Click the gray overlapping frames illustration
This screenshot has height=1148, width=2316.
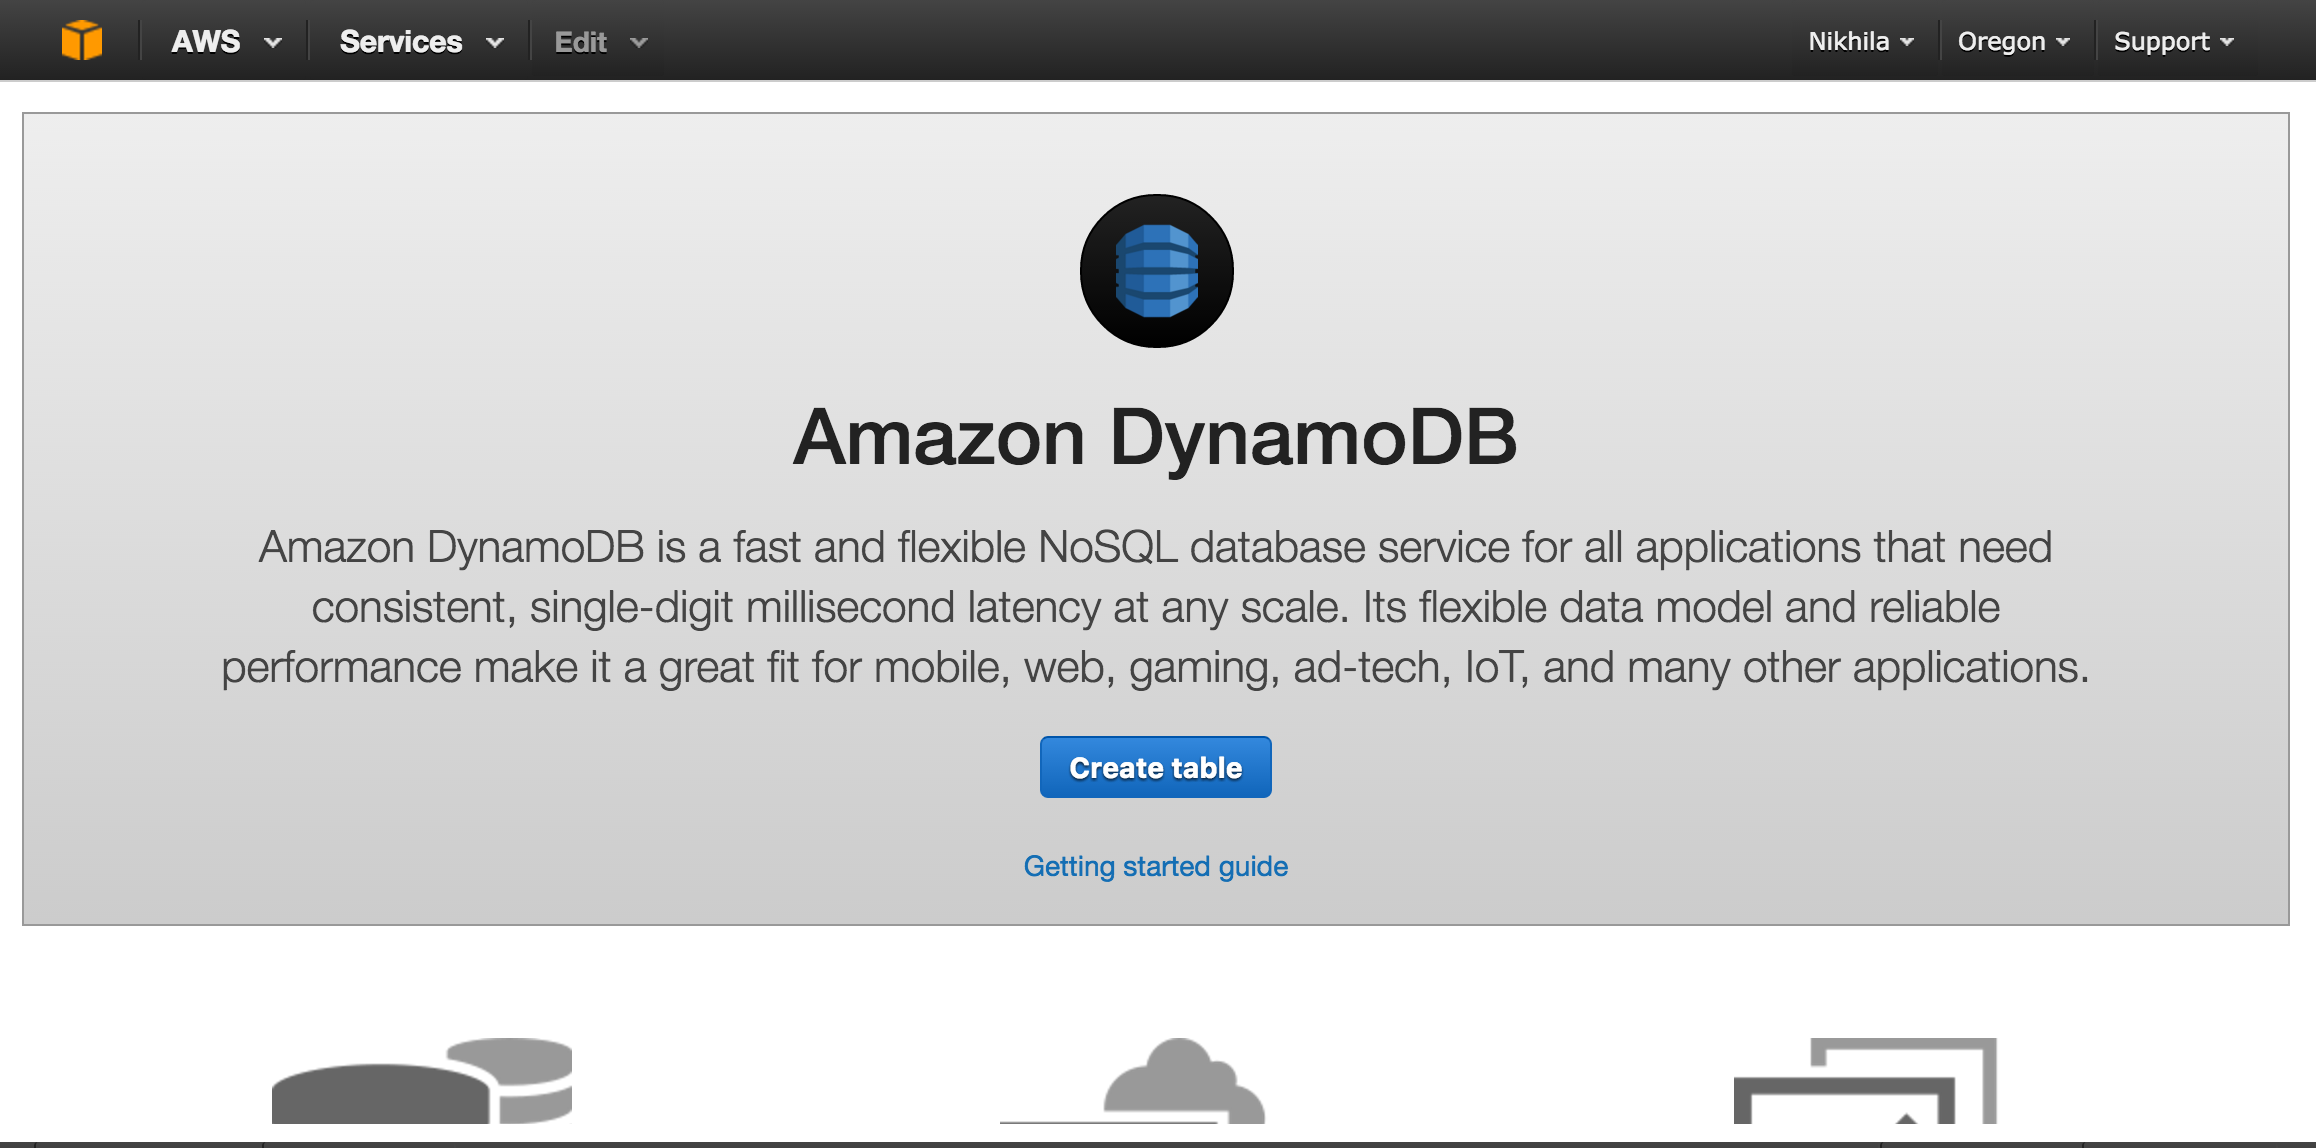click(1865, 1082)
